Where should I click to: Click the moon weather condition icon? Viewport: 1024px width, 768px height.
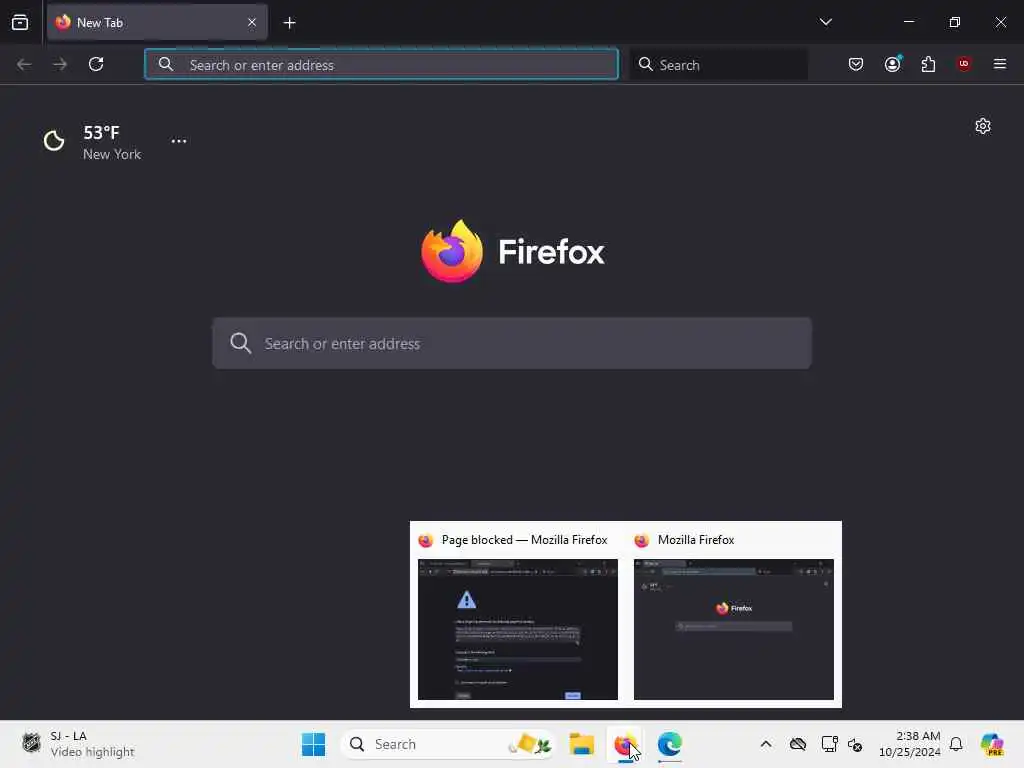click(54, 140)
